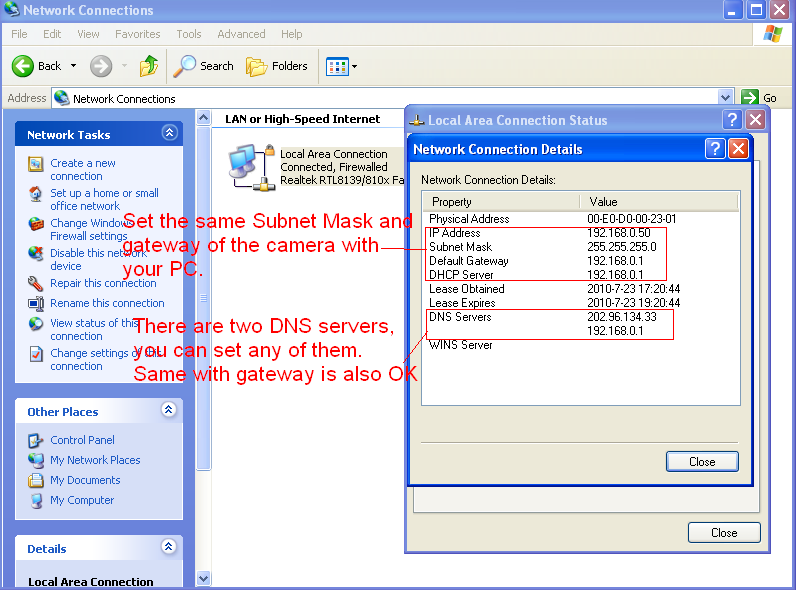Open the Help menu
Image resolution: width=796 pixels, height=590 pixels.
(x=291, y=34)
